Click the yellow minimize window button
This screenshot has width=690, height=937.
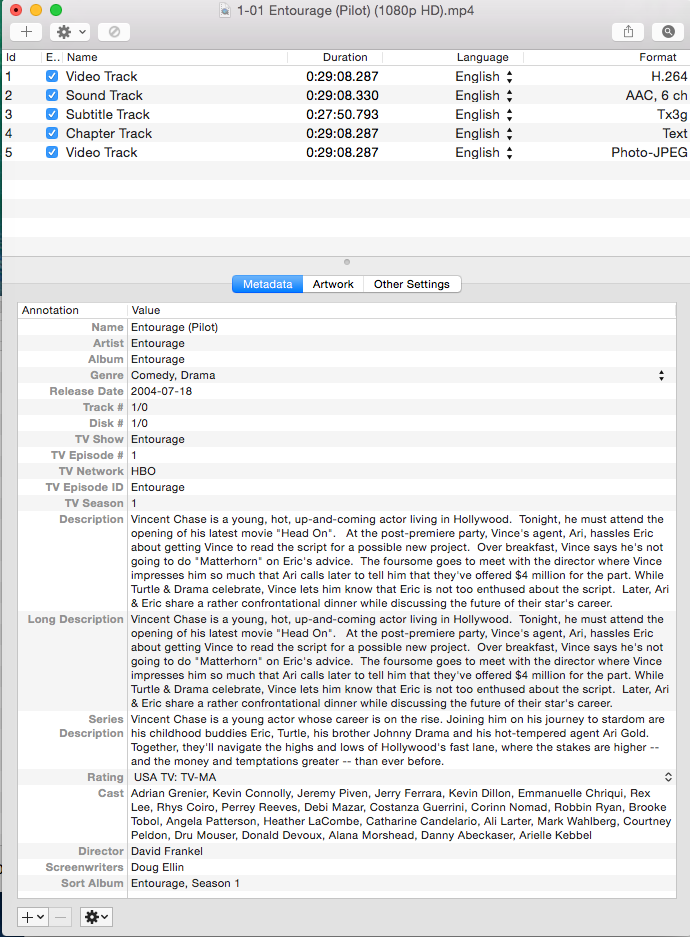point(36,10)
